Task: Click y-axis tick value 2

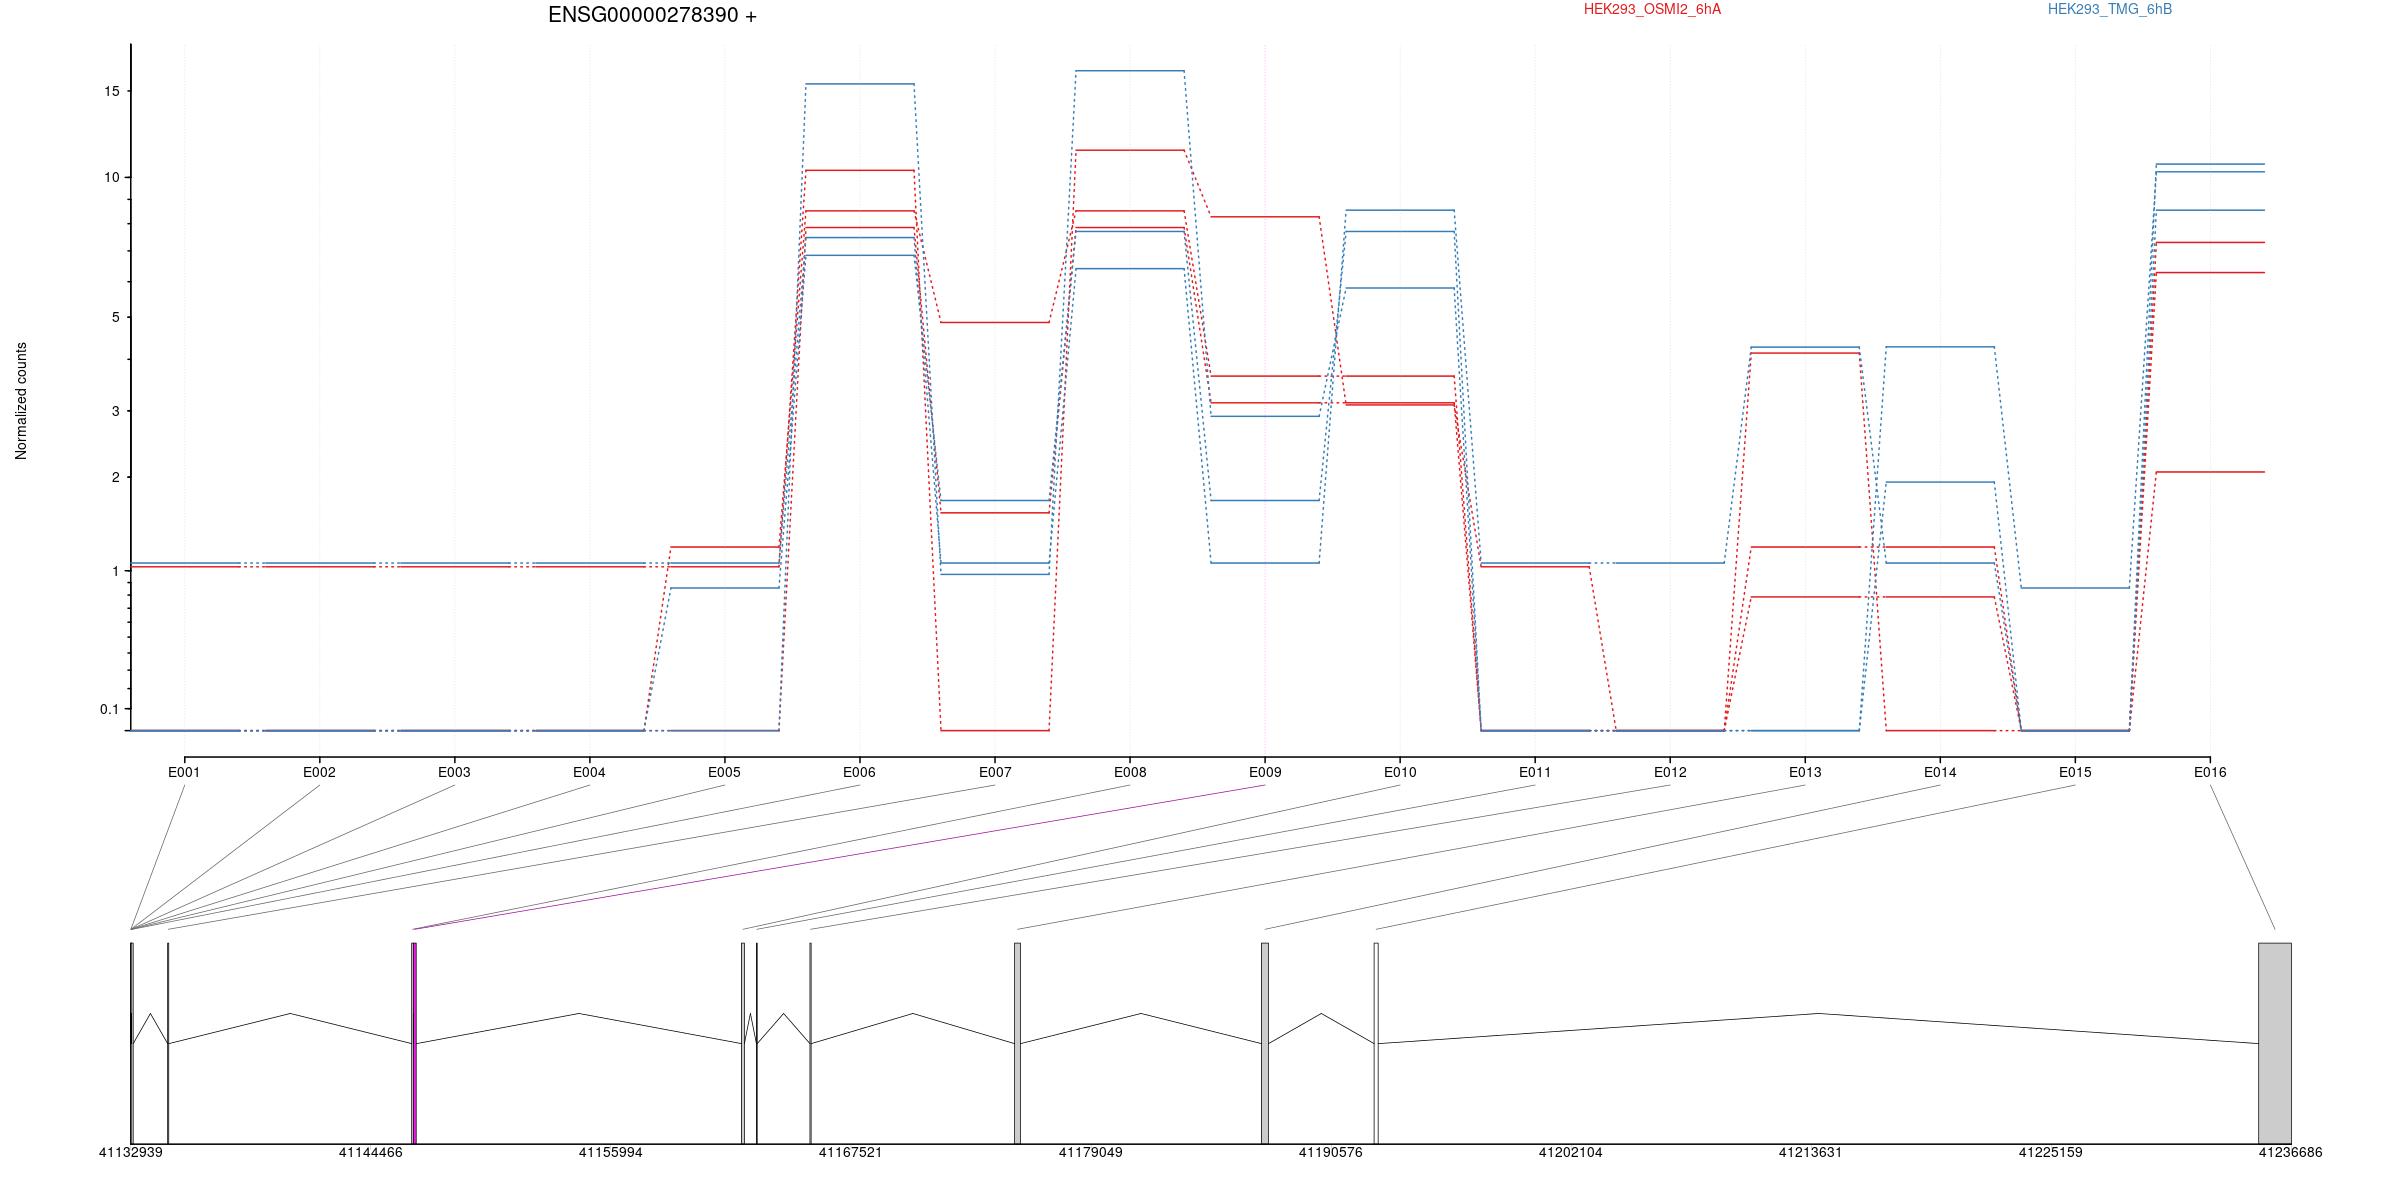Action: (x=114, y=477)
